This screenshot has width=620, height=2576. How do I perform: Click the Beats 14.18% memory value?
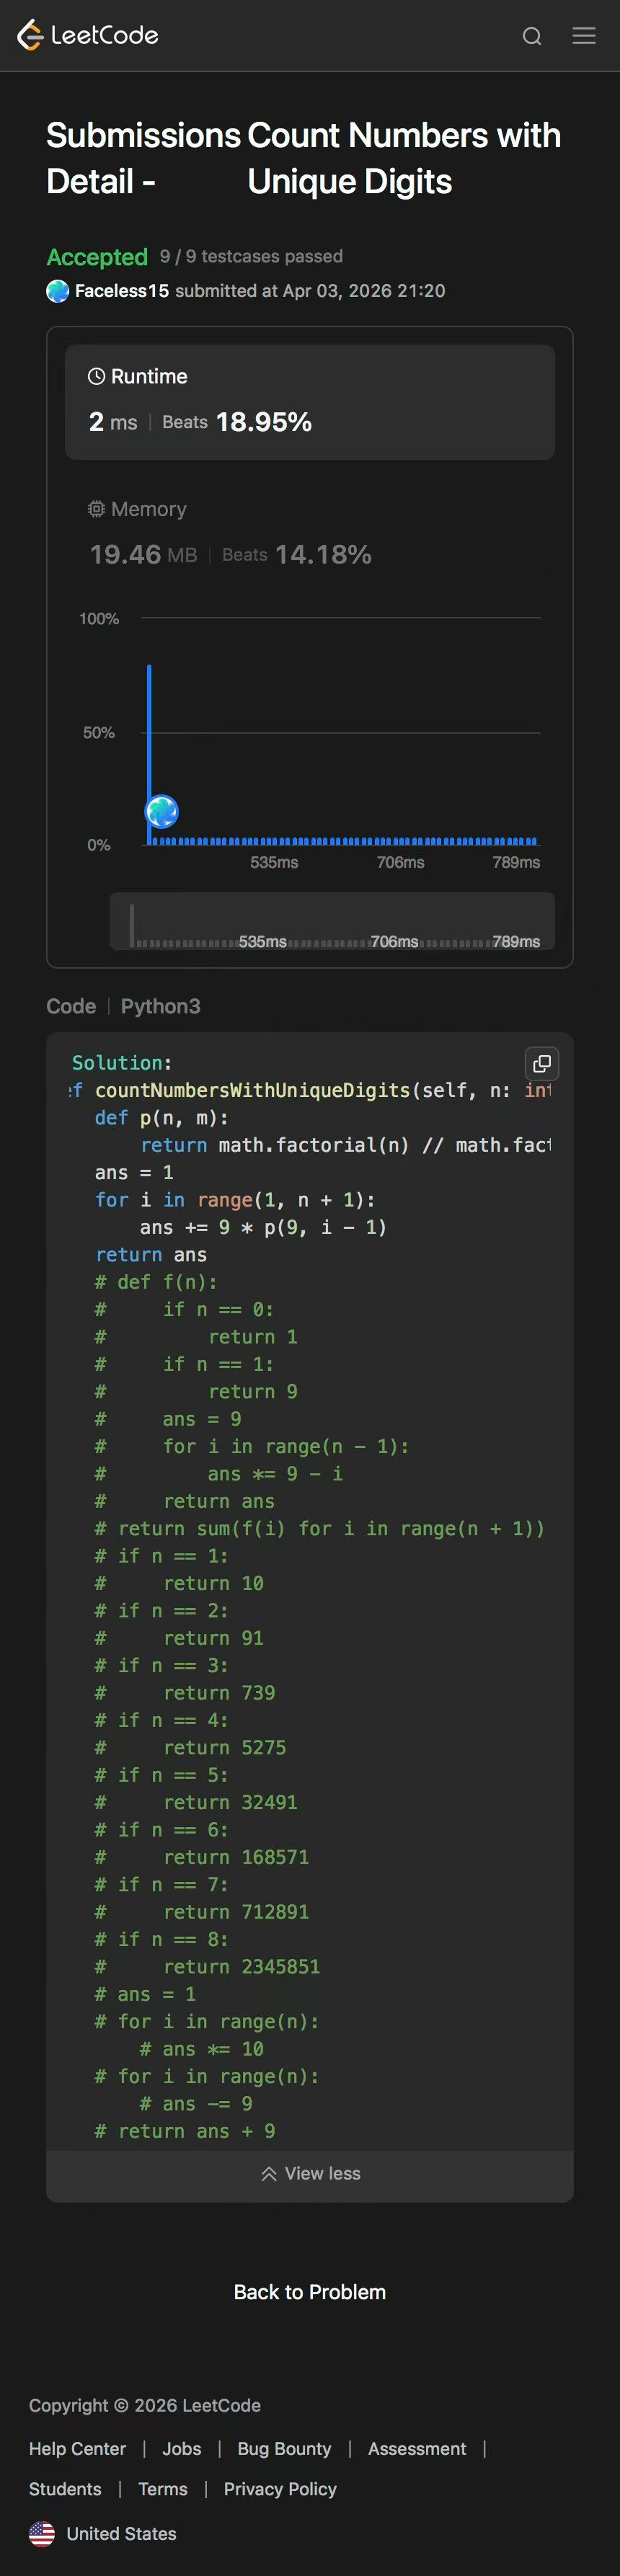(x=297, y=554)
